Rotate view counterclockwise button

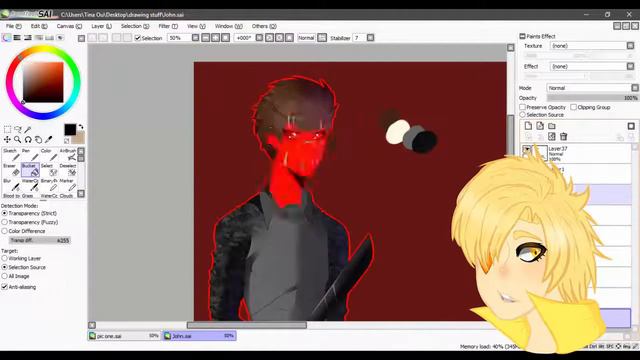click(269, 38)
